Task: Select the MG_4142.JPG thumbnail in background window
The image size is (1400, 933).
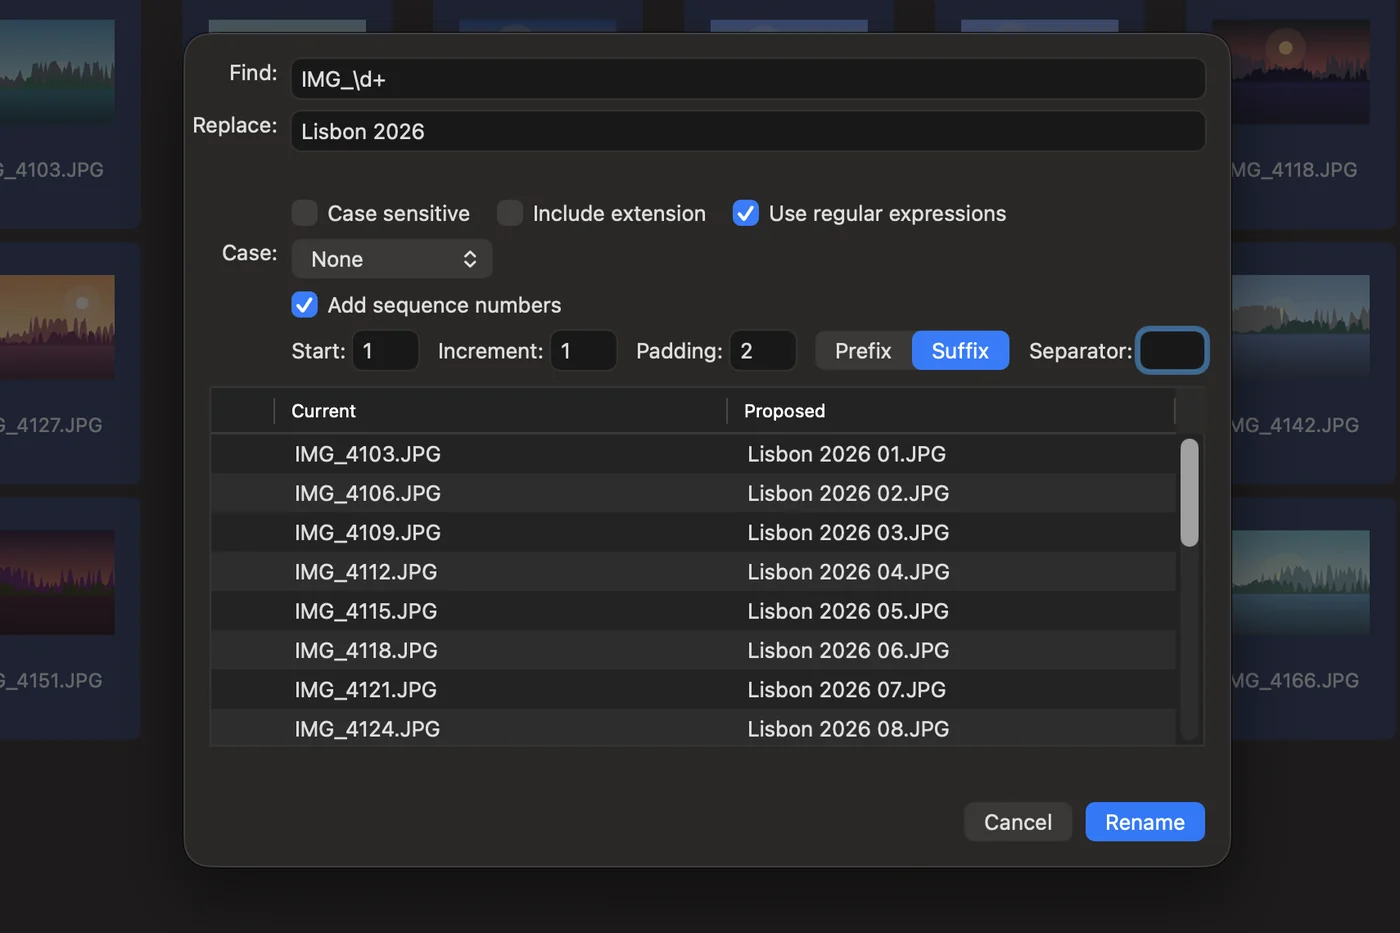Action: point(1300,327)
